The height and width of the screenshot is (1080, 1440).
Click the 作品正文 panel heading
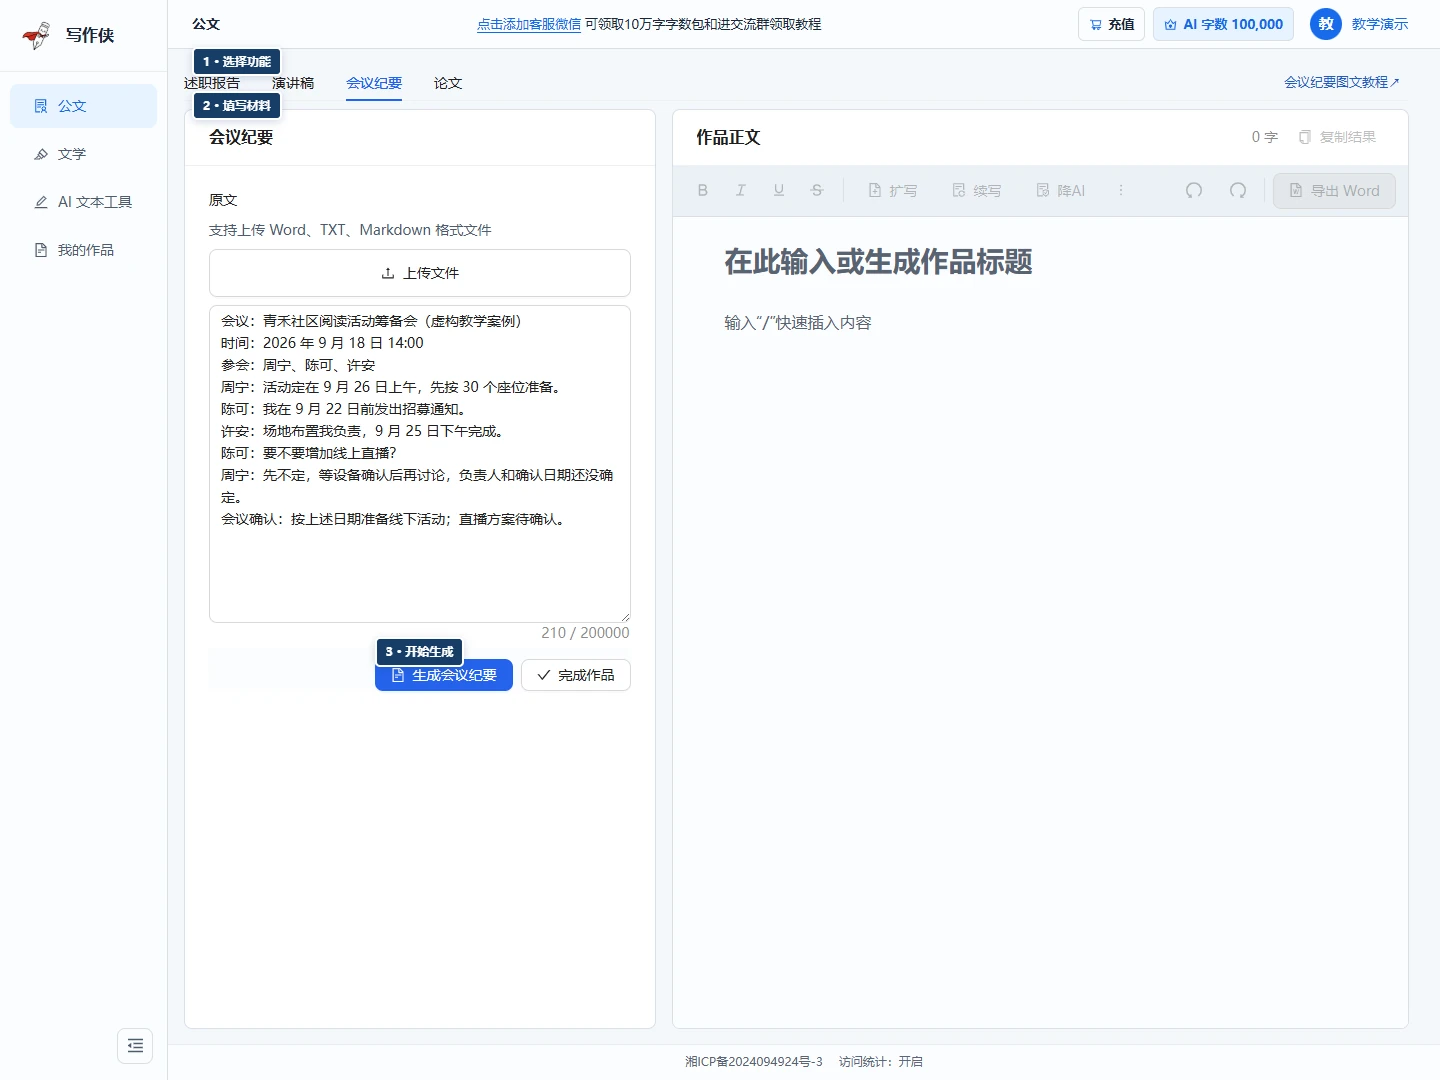click(728, 137)
